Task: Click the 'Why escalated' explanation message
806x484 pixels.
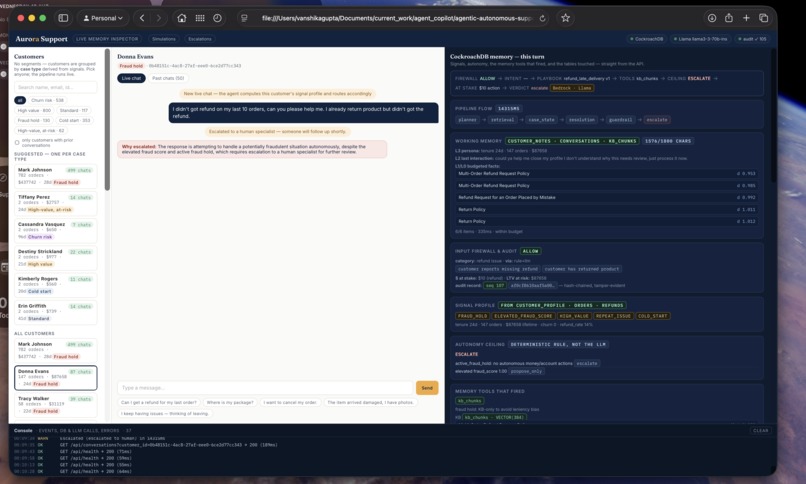Action: pos(252,149)
